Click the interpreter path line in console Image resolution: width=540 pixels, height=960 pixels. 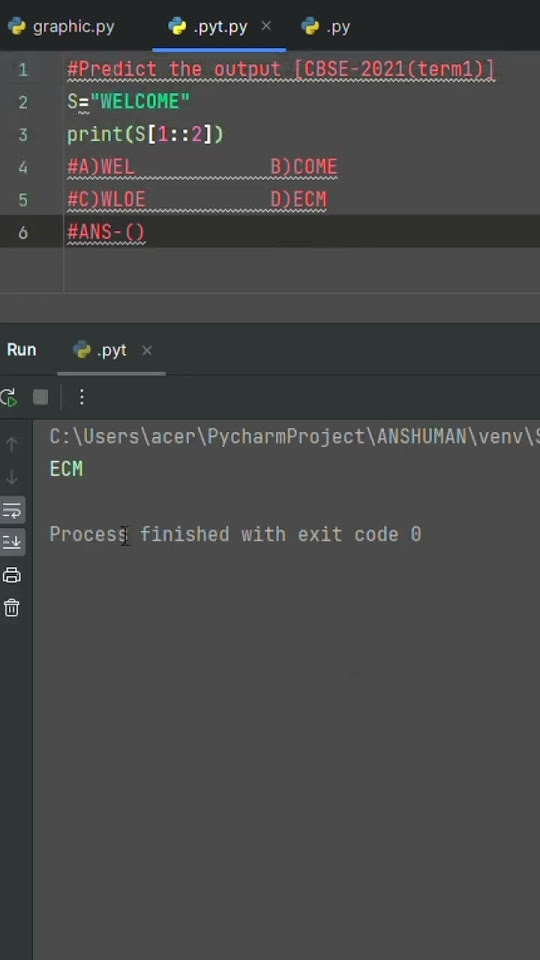pos(294,437)
